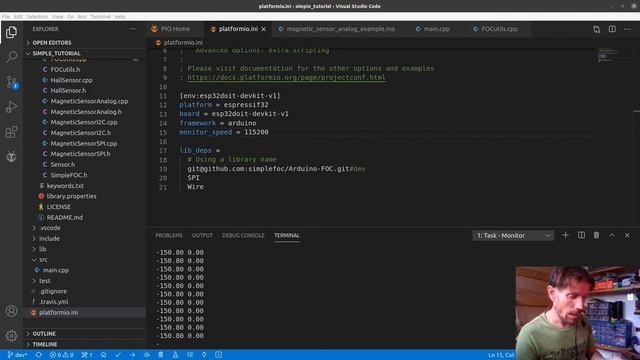This screenshot has width=640, height=360.
Task: Open the Task - Monitor terminal dropdown
Action: [513, 236]
